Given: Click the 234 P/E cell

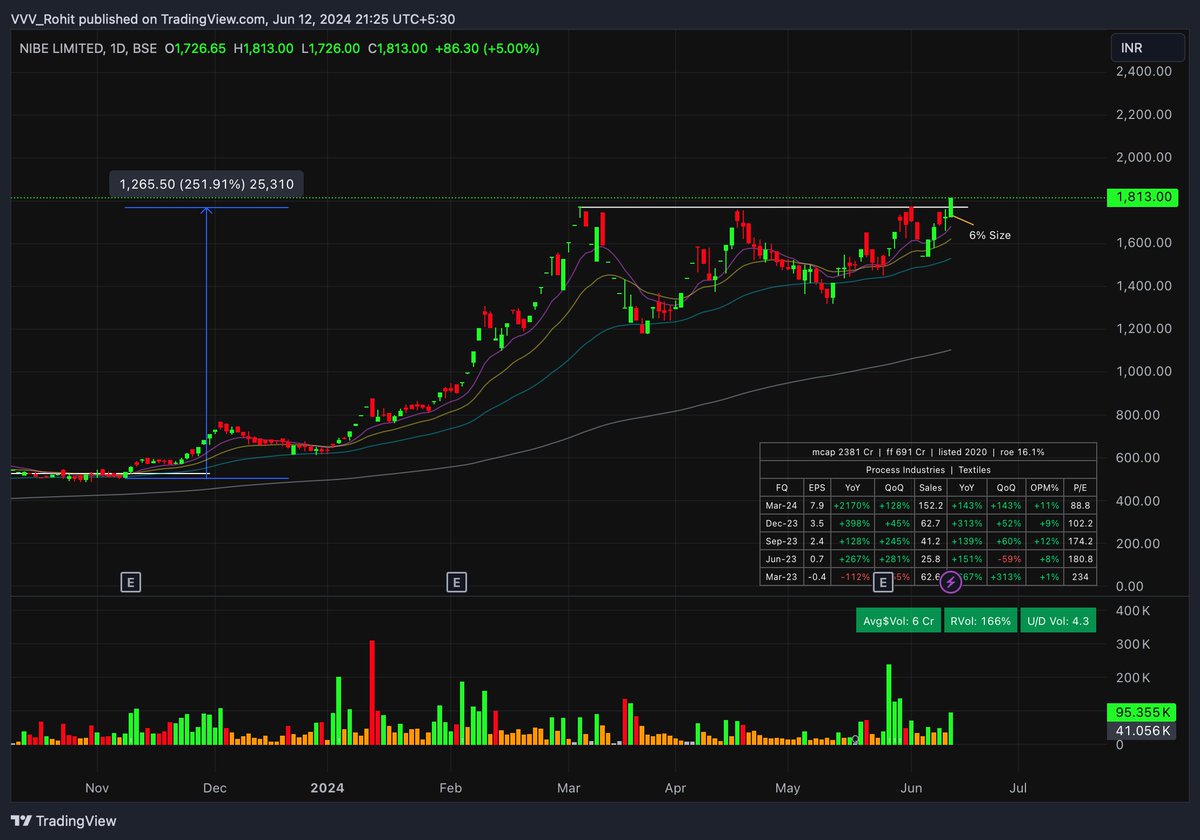Looking at the screenshot, I should pos(1080,577).
